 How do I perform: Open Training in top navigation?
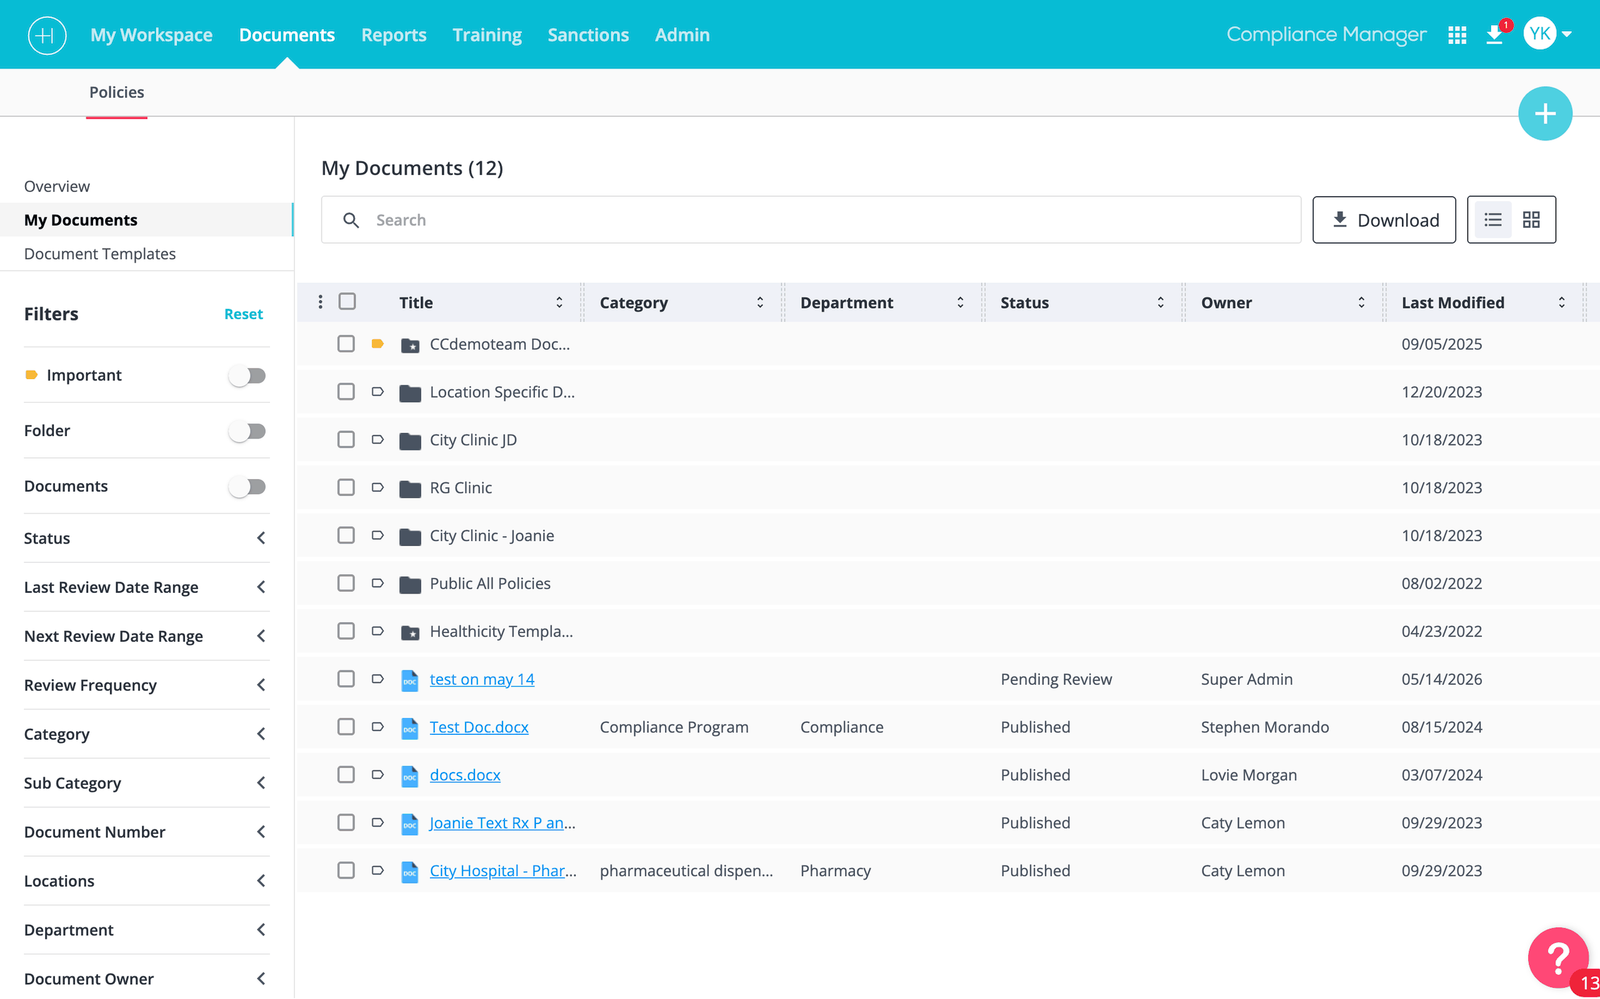click(x=487, y=35)
